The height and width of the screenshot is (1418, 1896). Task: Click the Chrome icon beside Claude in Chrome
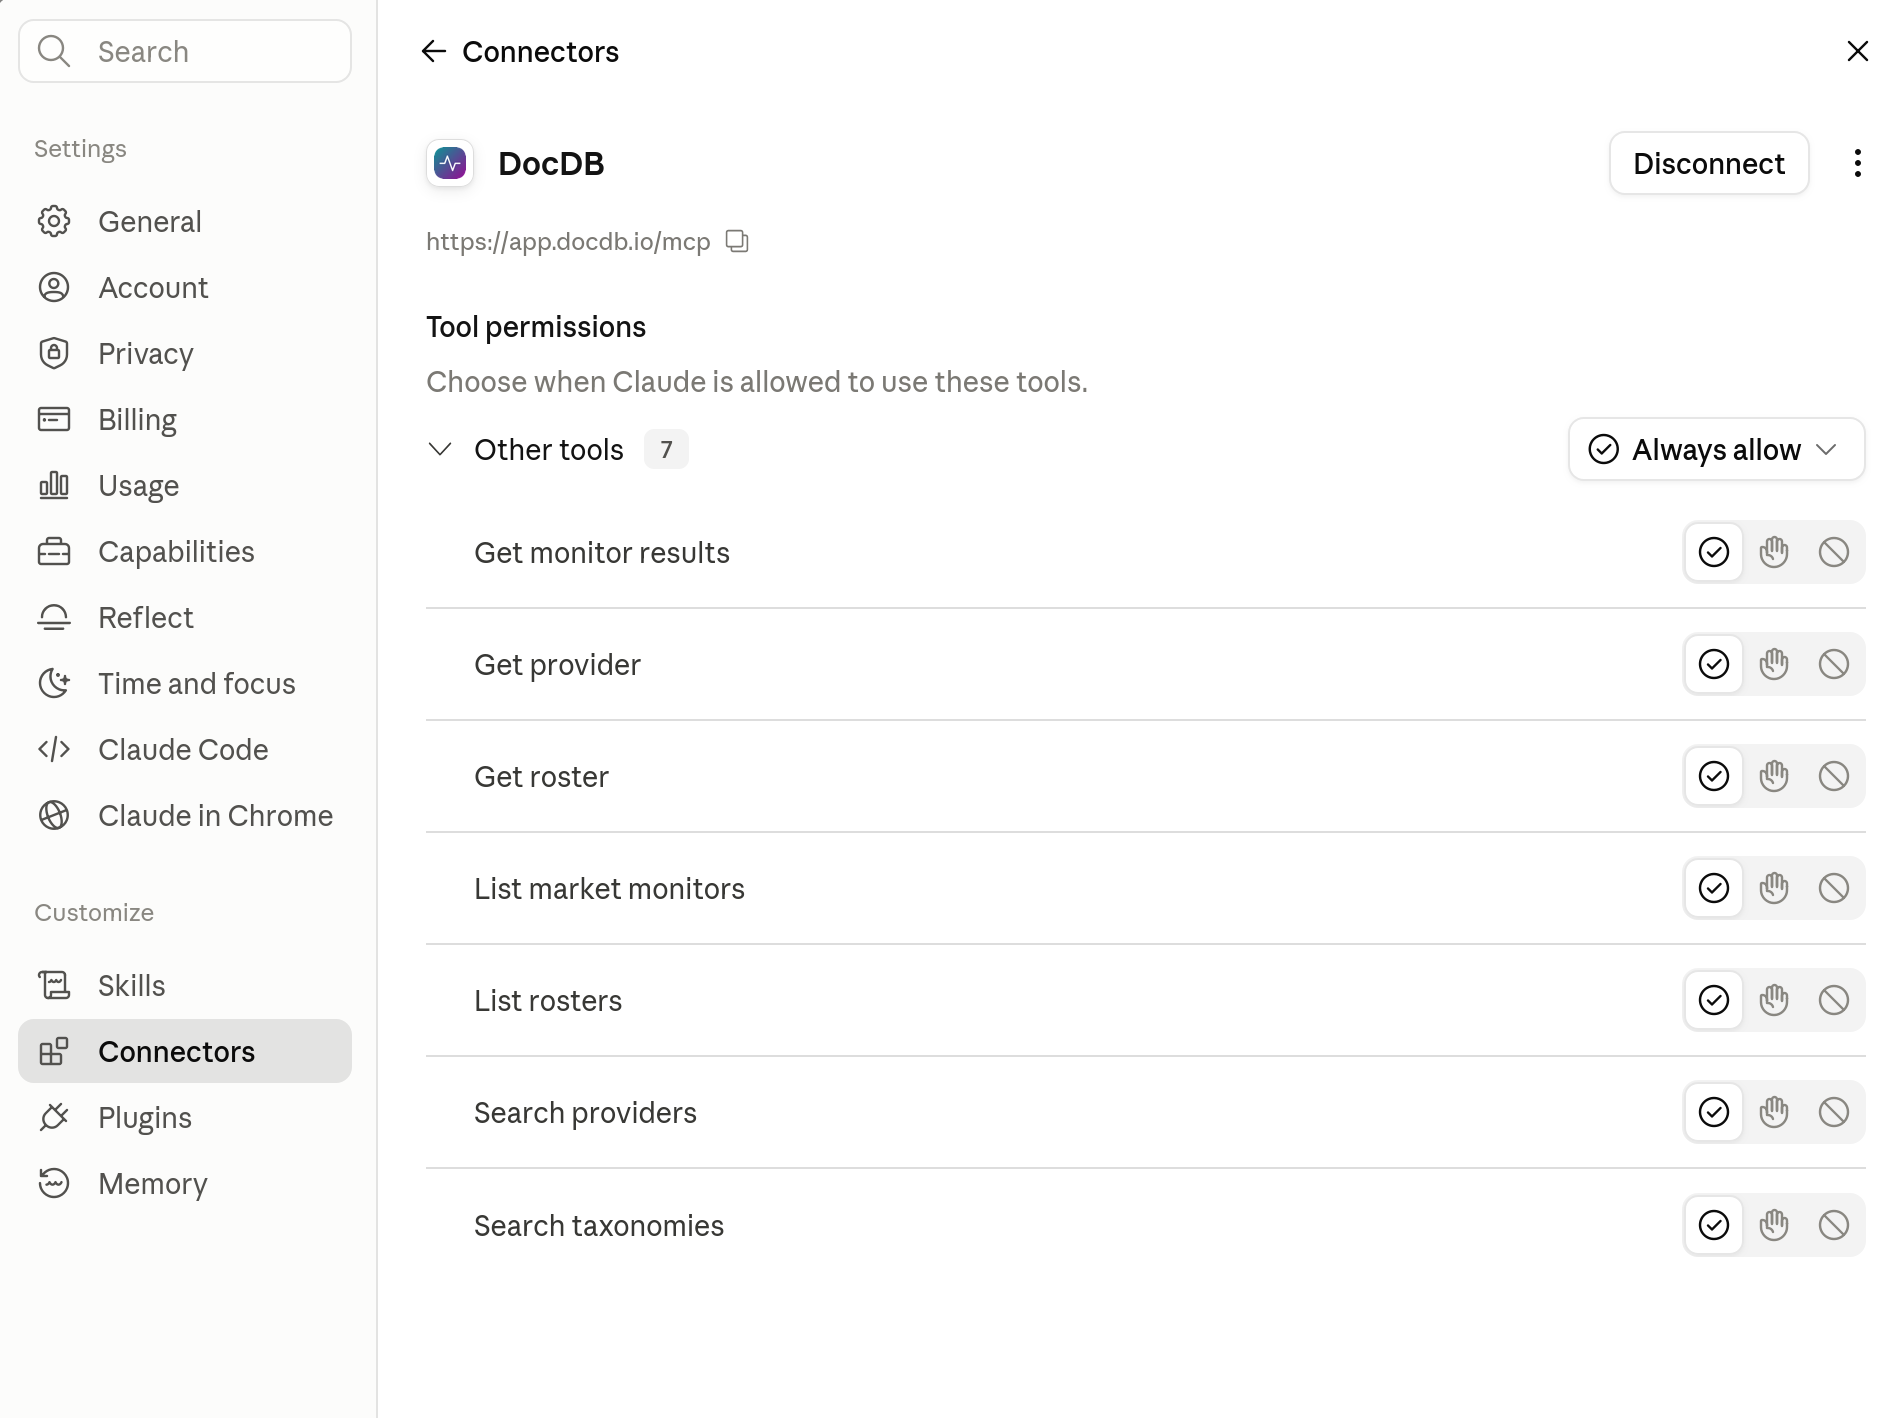[x=54, y=815]
